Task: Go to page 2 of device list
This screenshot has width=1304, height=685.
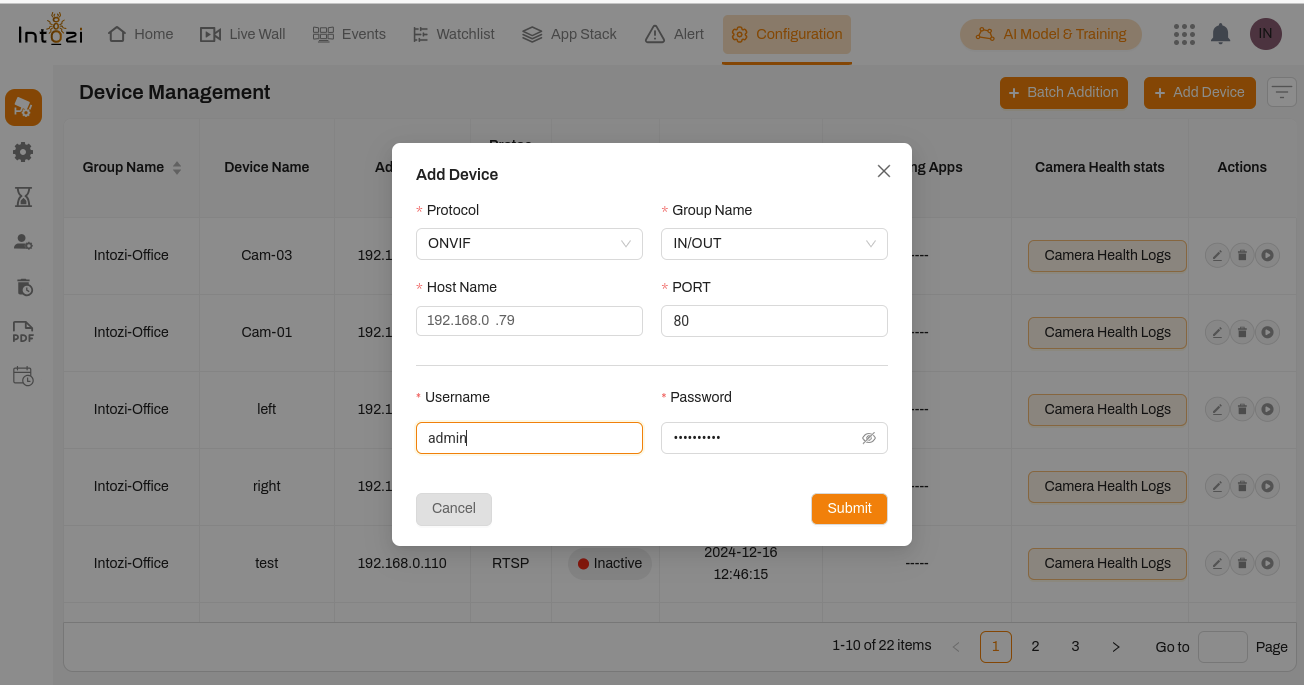Action: [x=1035, y=647]
